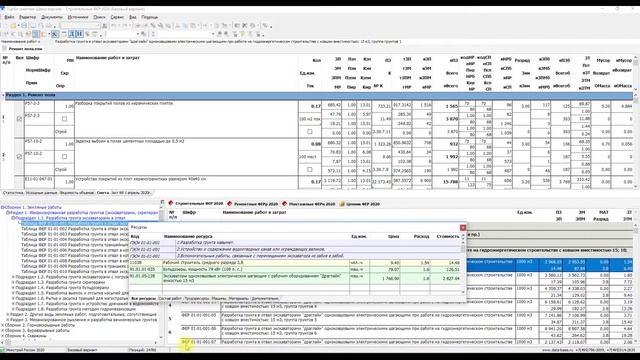Open the Сервис menu
This screenshot has width=640, height=360.
[x=117, y=17]
